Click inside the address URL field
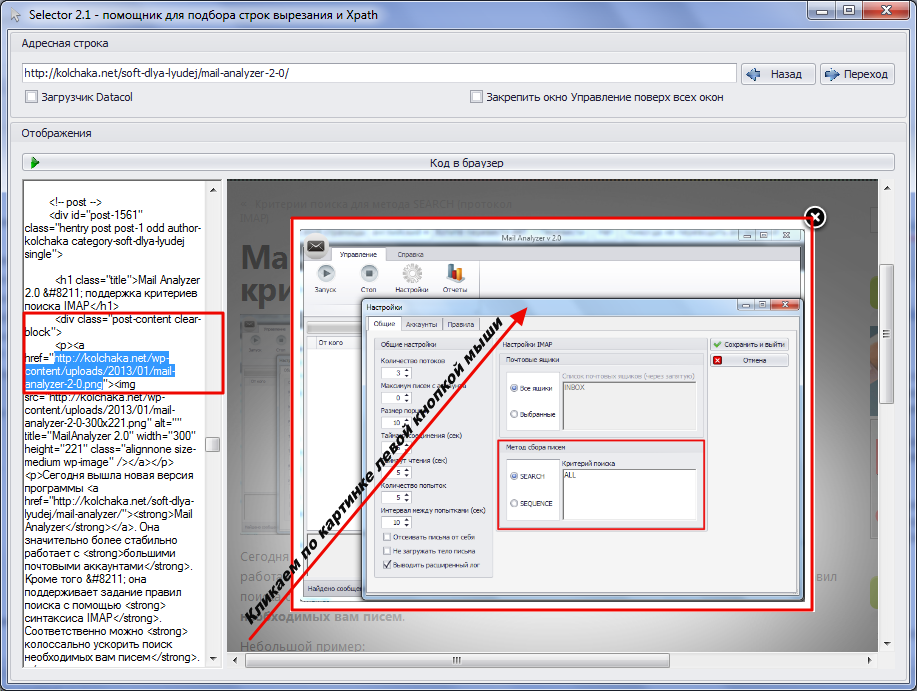Image resolution: width=917 pixels, height=691 pixels. click(379, 73)
